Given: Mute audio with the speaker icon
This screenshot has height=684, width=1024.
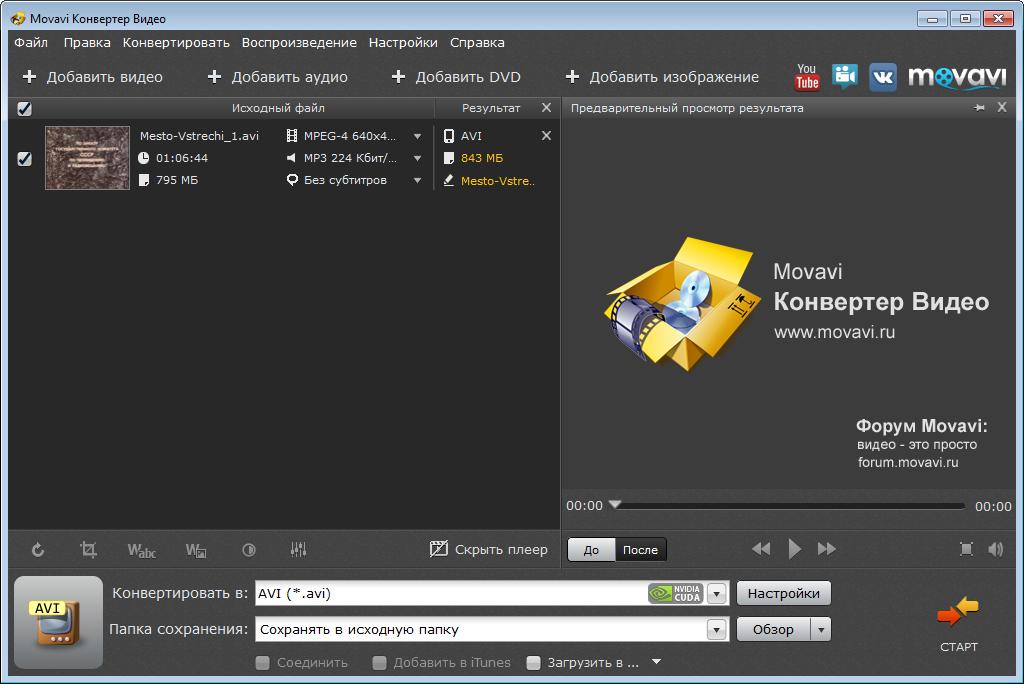Looking at the screenshot, I should click(995, 549).
